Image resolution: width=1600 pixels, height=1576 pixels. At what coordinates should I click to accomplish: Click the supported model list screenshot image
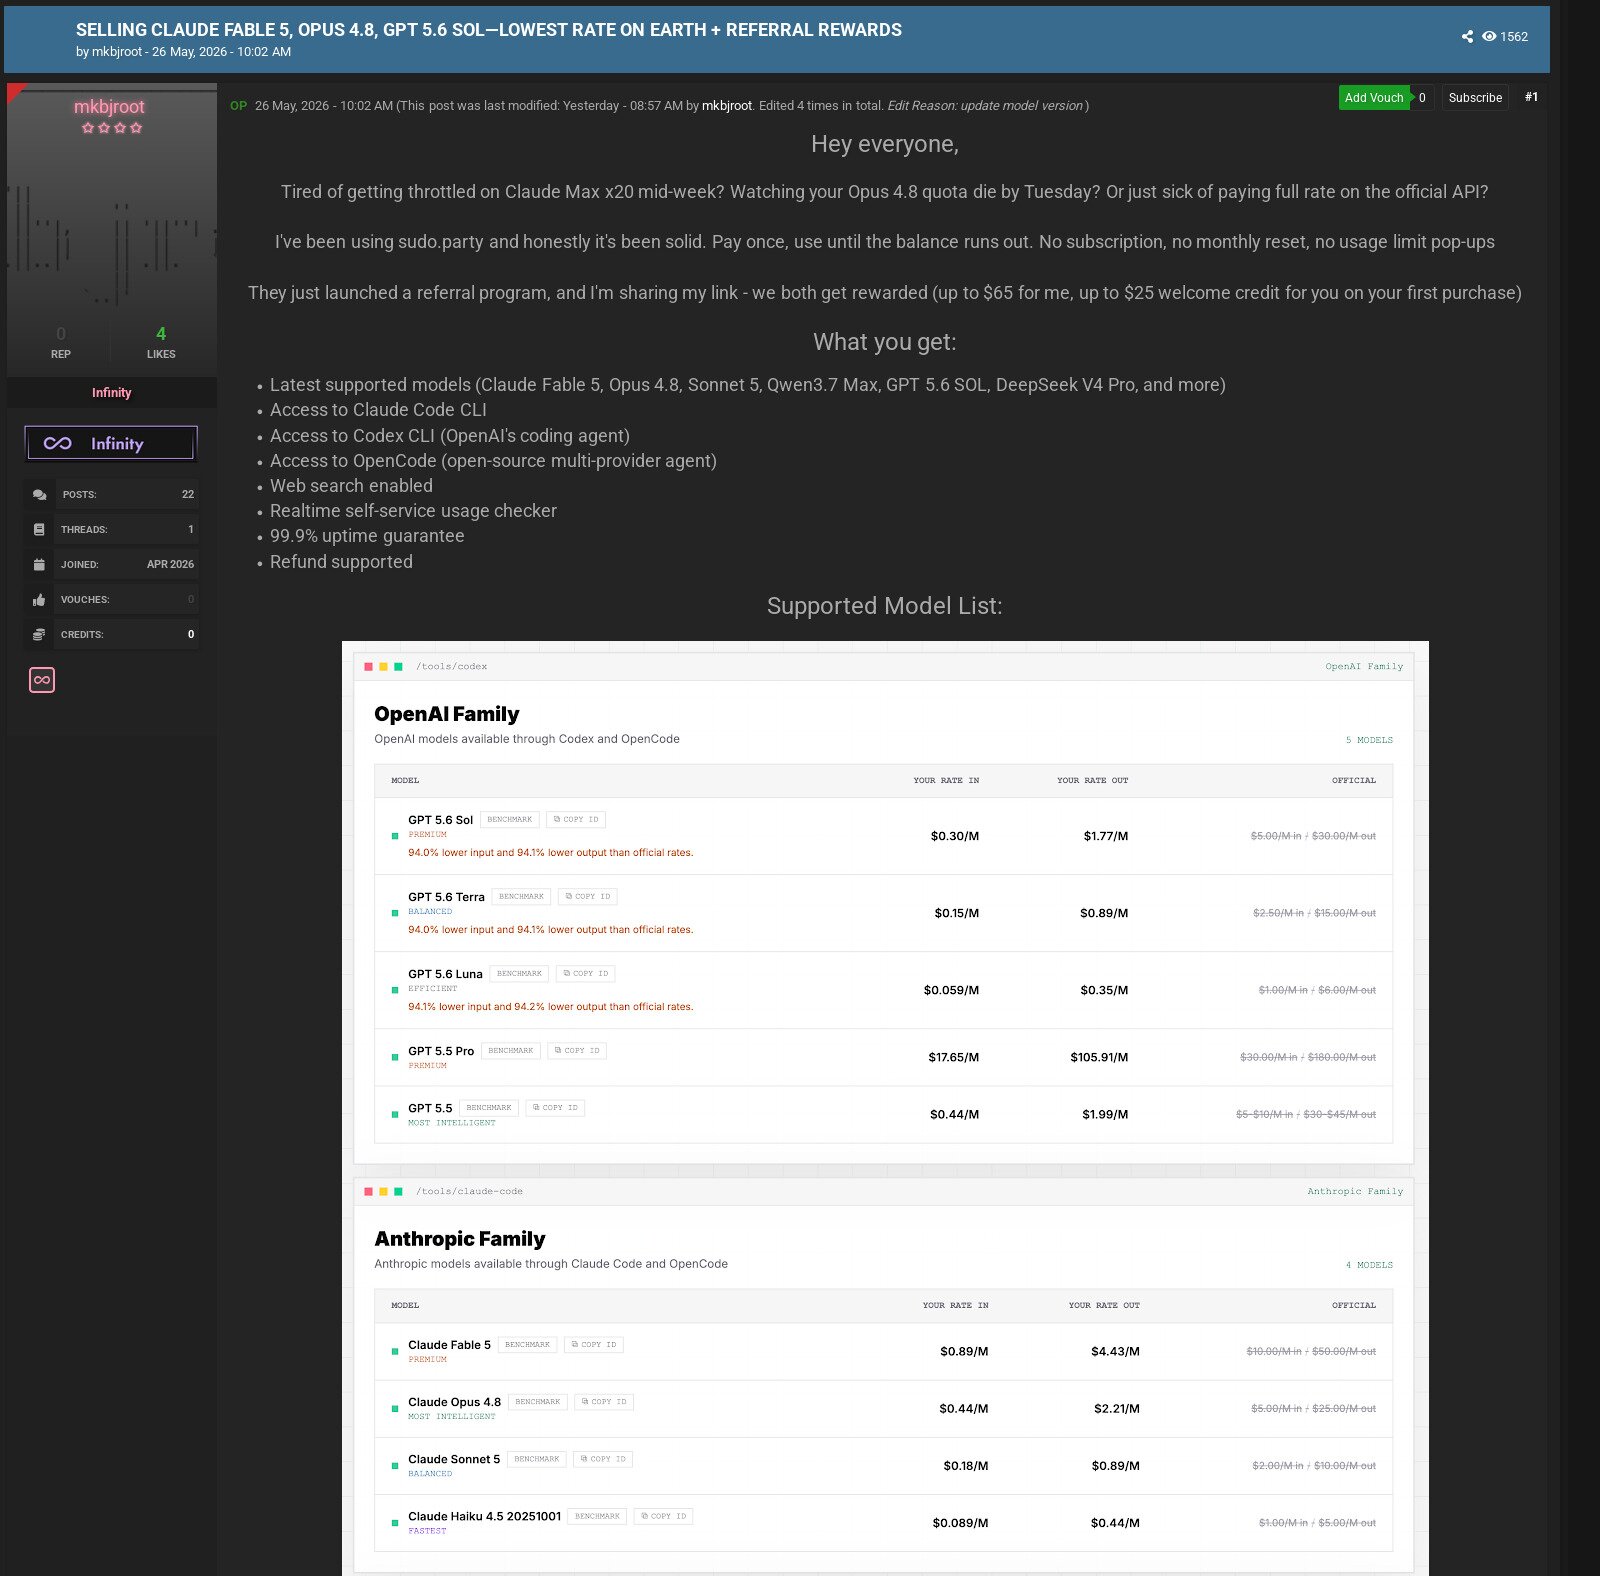click(885, 1108)
